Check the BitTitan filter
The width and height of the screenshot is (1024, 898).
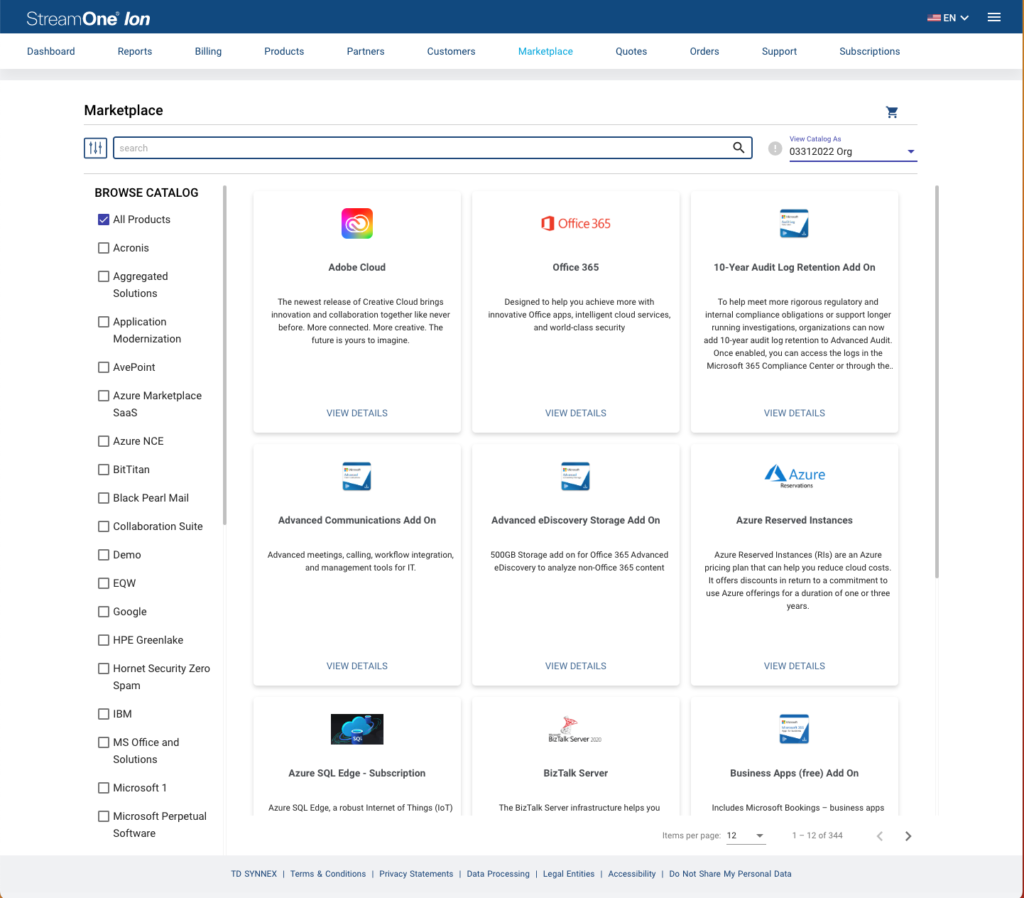[103, 470]
